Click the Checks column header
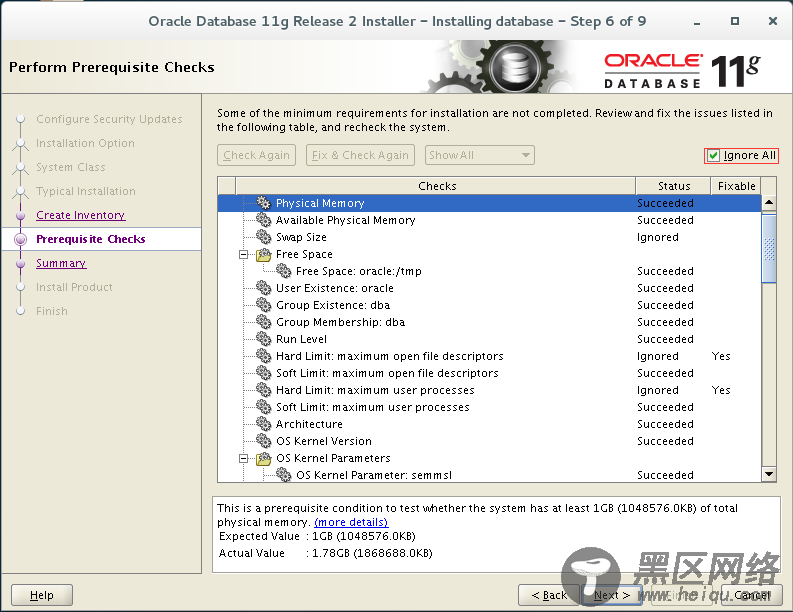This screenshot has height=612, width=793. pyautogui.click(x=436, y=186)
